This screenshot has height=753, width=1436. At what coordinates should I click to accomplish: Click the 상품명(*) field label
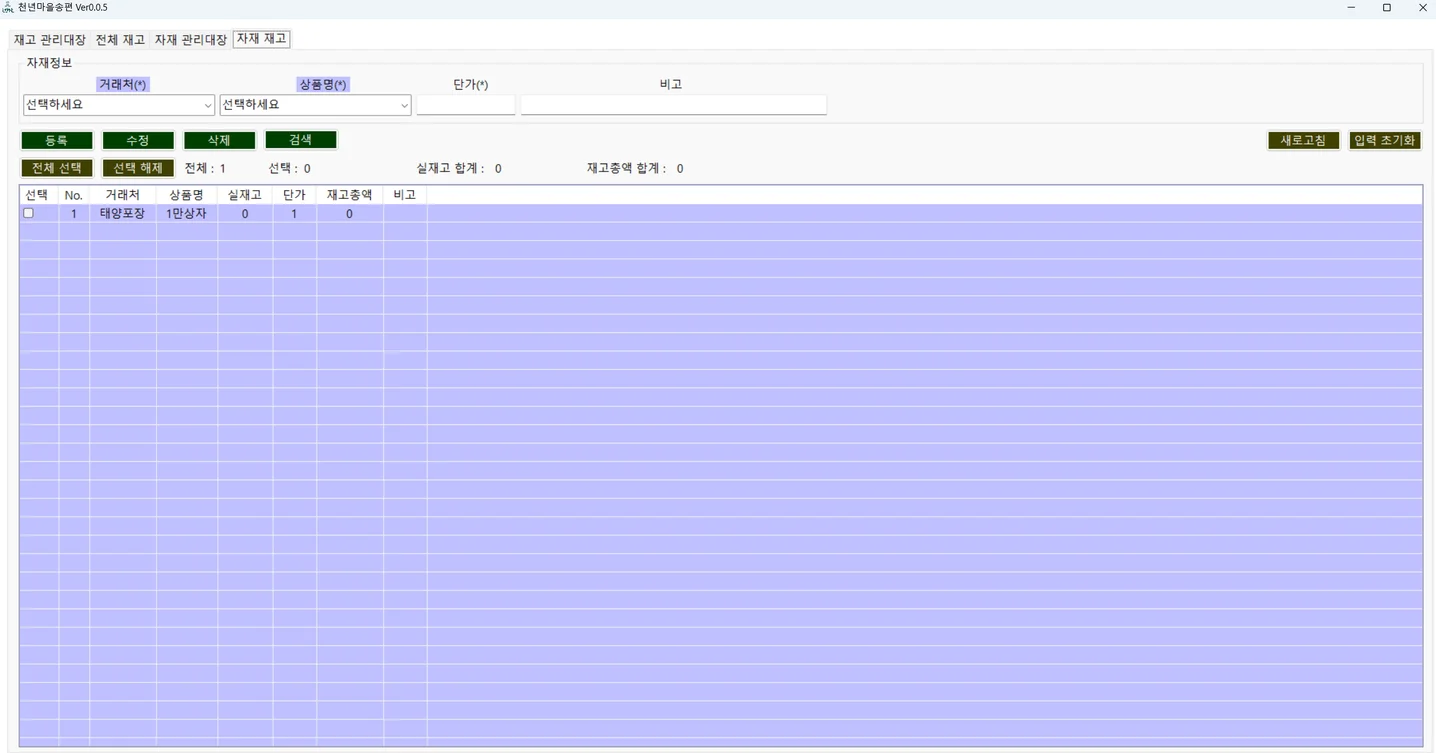click(324, 85)
